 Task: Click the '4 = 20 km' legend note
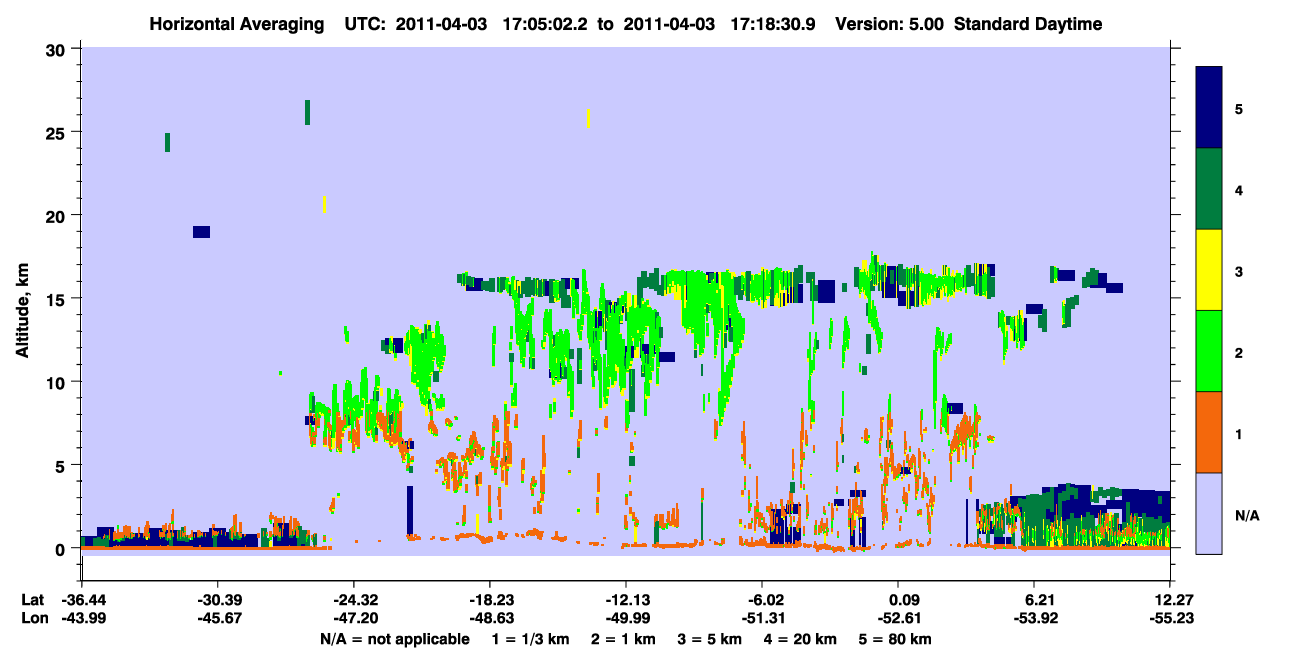[x=799, y=639]
